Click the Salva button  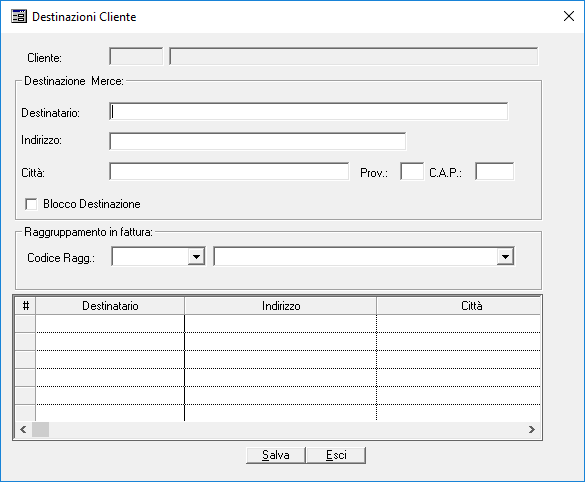[x=276, y=455]
